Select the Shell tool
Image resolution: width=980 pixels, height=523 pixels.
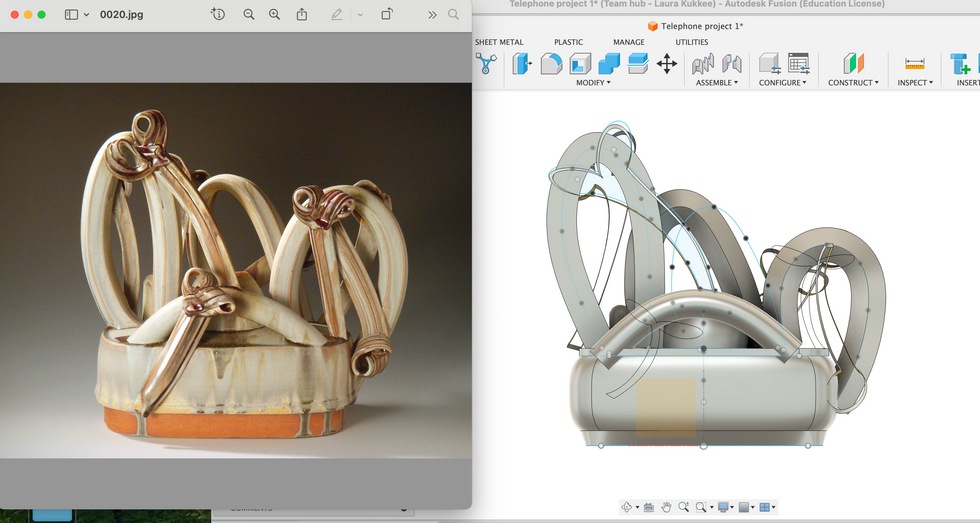click(x=580, y=64)
